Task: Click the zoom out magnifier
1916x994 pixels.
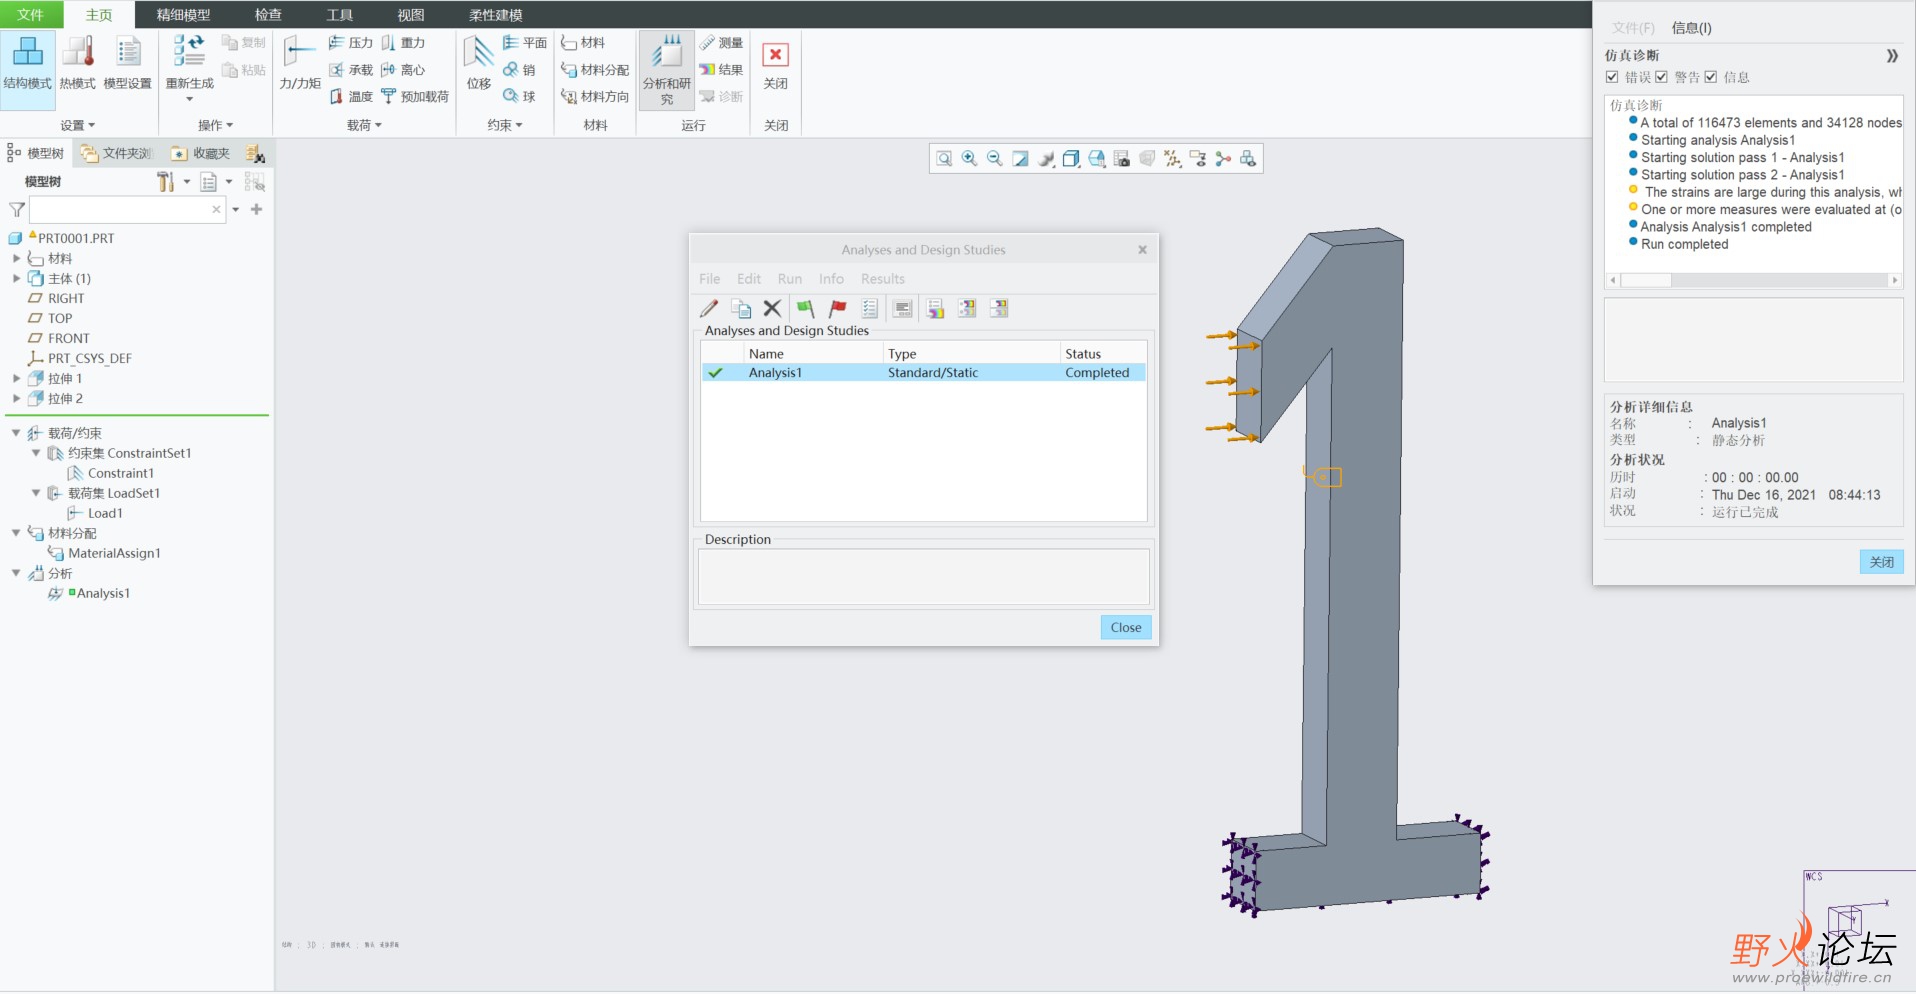Action: pos(994,158)
